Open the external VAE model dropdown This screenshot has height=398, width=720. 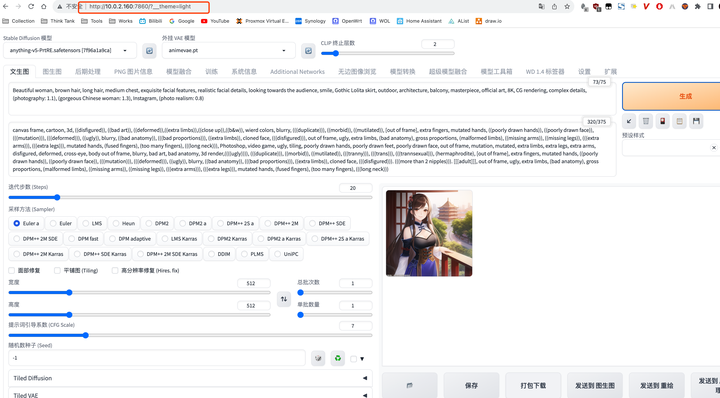click(x=229, y=50)
